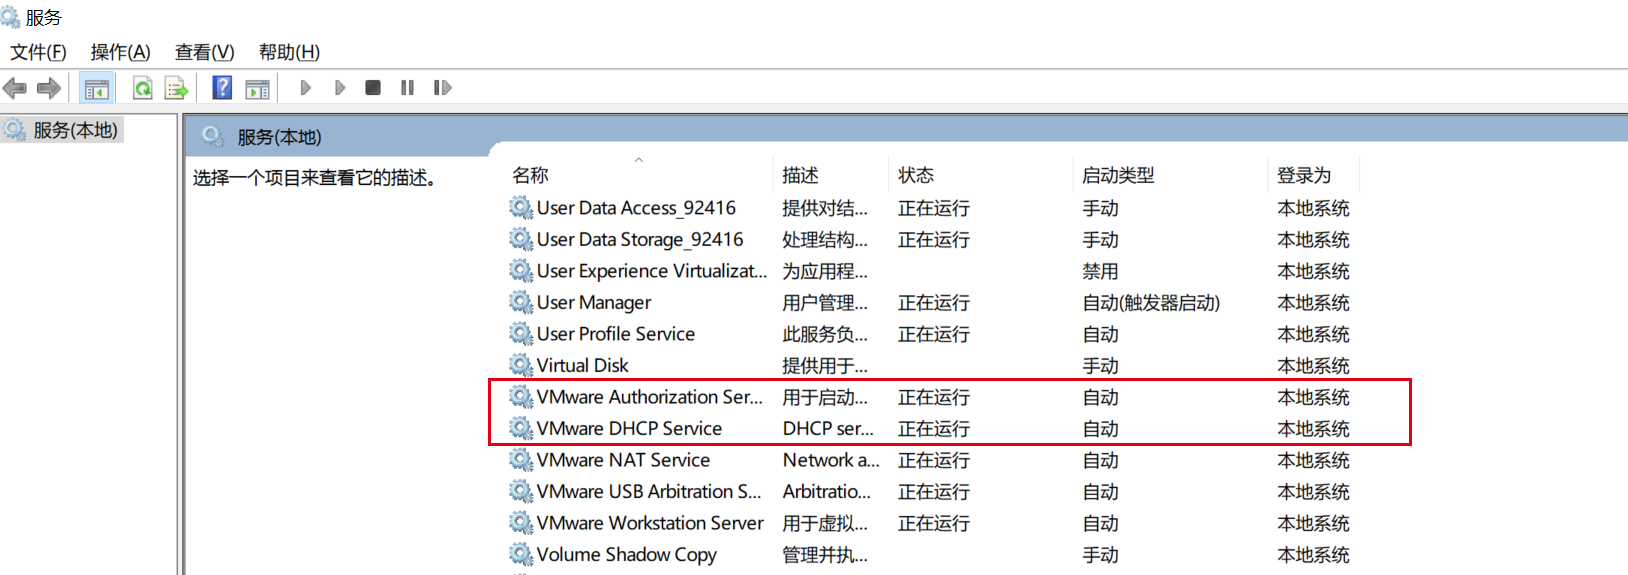Toggle the console tree pane icon
This screenshot has height=575, width=1628.
coord(97,88)
